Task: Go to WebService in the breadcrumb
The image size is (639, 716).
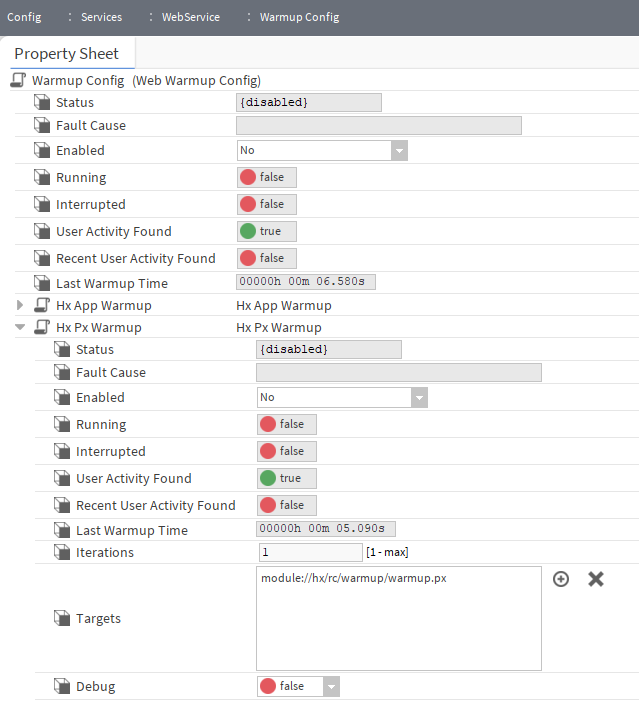Action: pos(190,17)
